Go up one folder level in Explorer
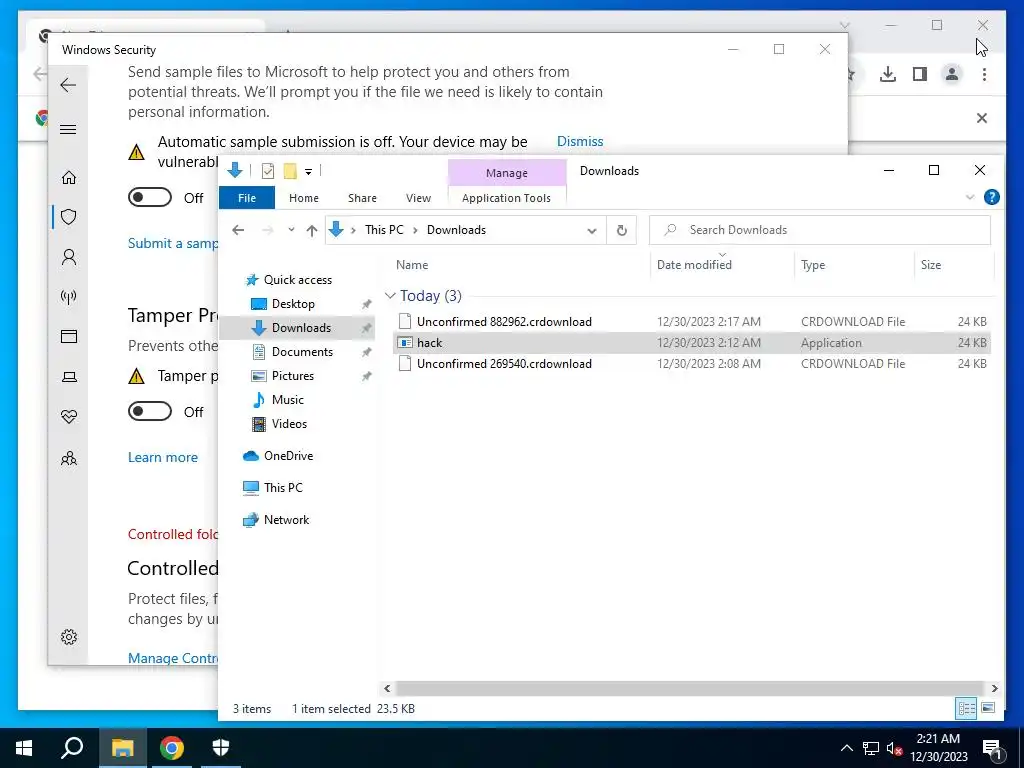The image size is (1024, 768). pos(312,230)
